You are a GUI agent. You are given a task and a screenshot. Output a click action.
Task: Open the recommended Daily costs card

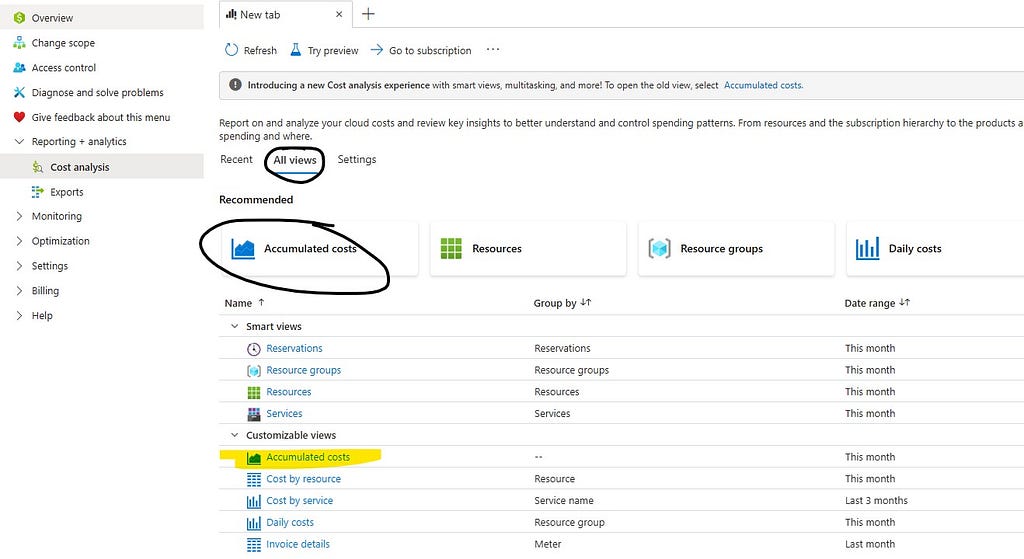pos(935,249)
